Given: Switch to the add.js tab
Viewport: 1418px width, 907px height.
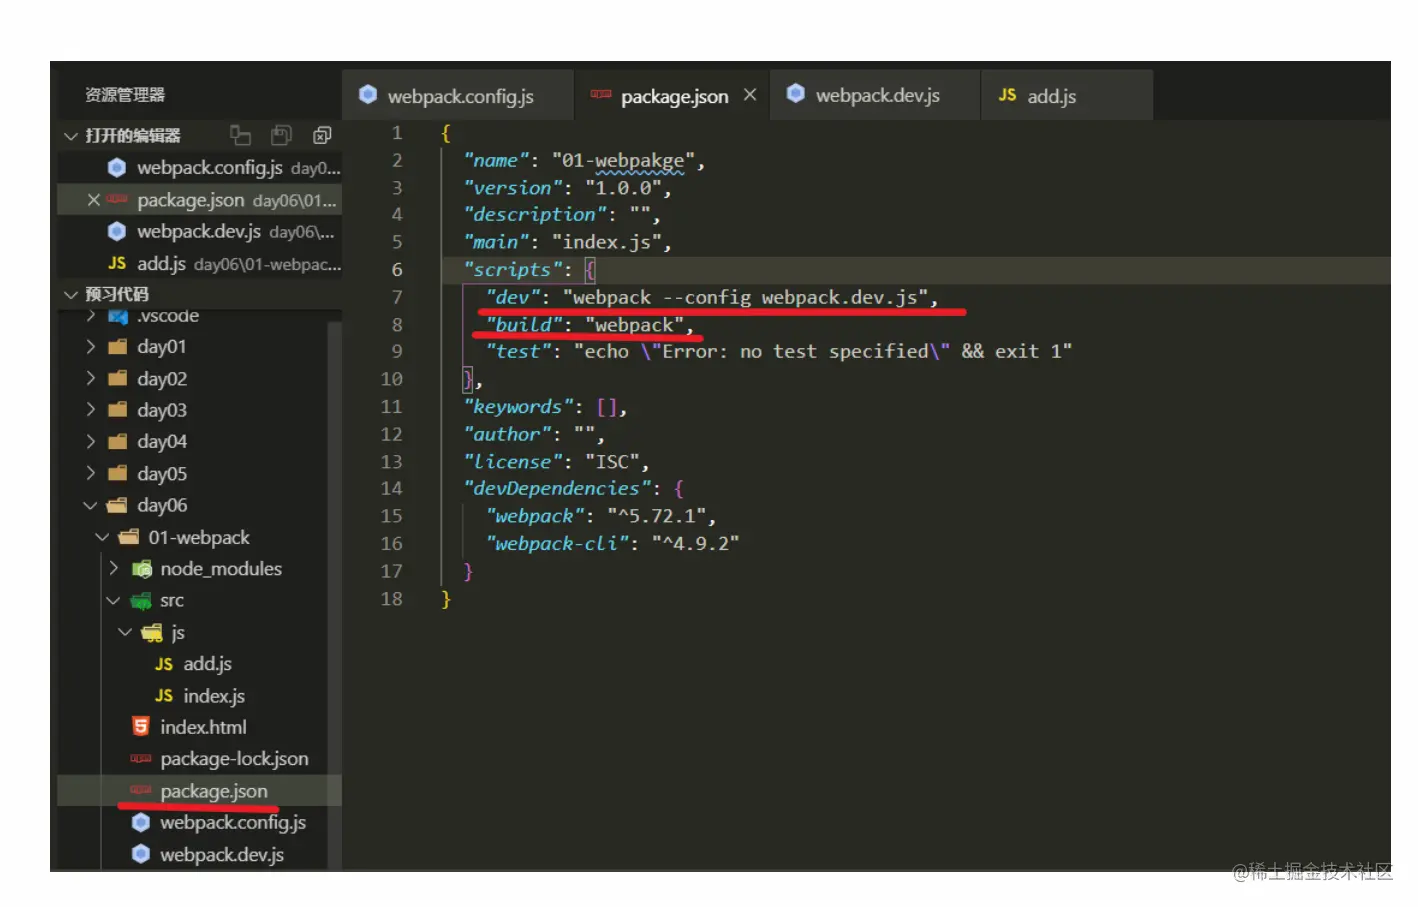Looking at the screenshot, I should tap(1067, 96).
